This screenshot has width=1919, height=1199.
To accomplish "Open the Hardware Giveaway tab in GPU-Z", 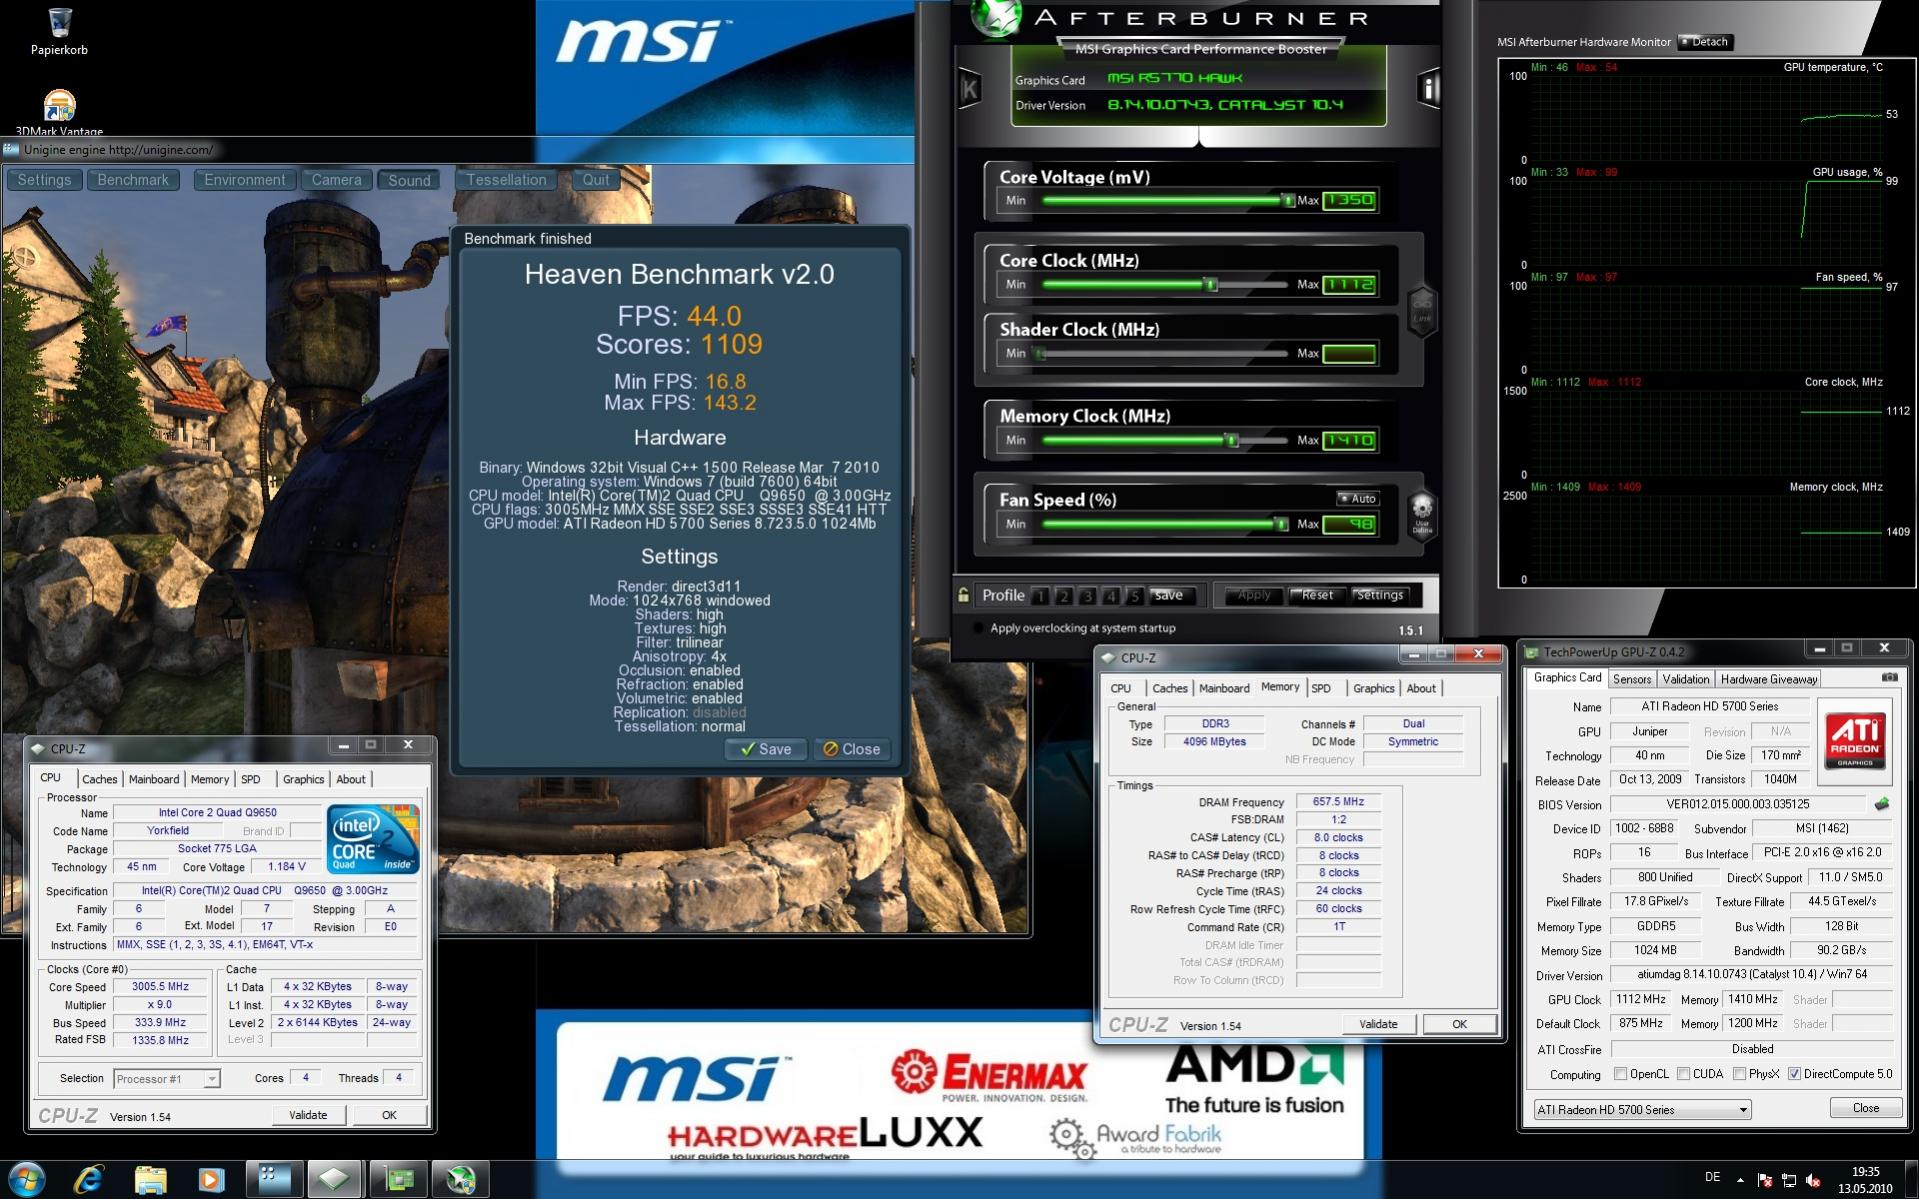I will coord(1768,679).
